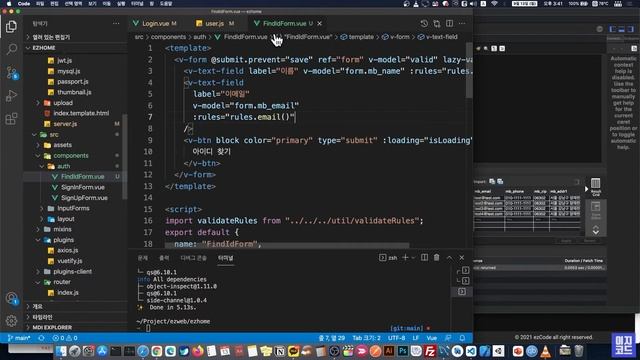The width and height of the screenshot is (640, 360).
Task: Maximize the terminal panel with the chevron up
Action: pyautogui.click(x=449, y=258)
